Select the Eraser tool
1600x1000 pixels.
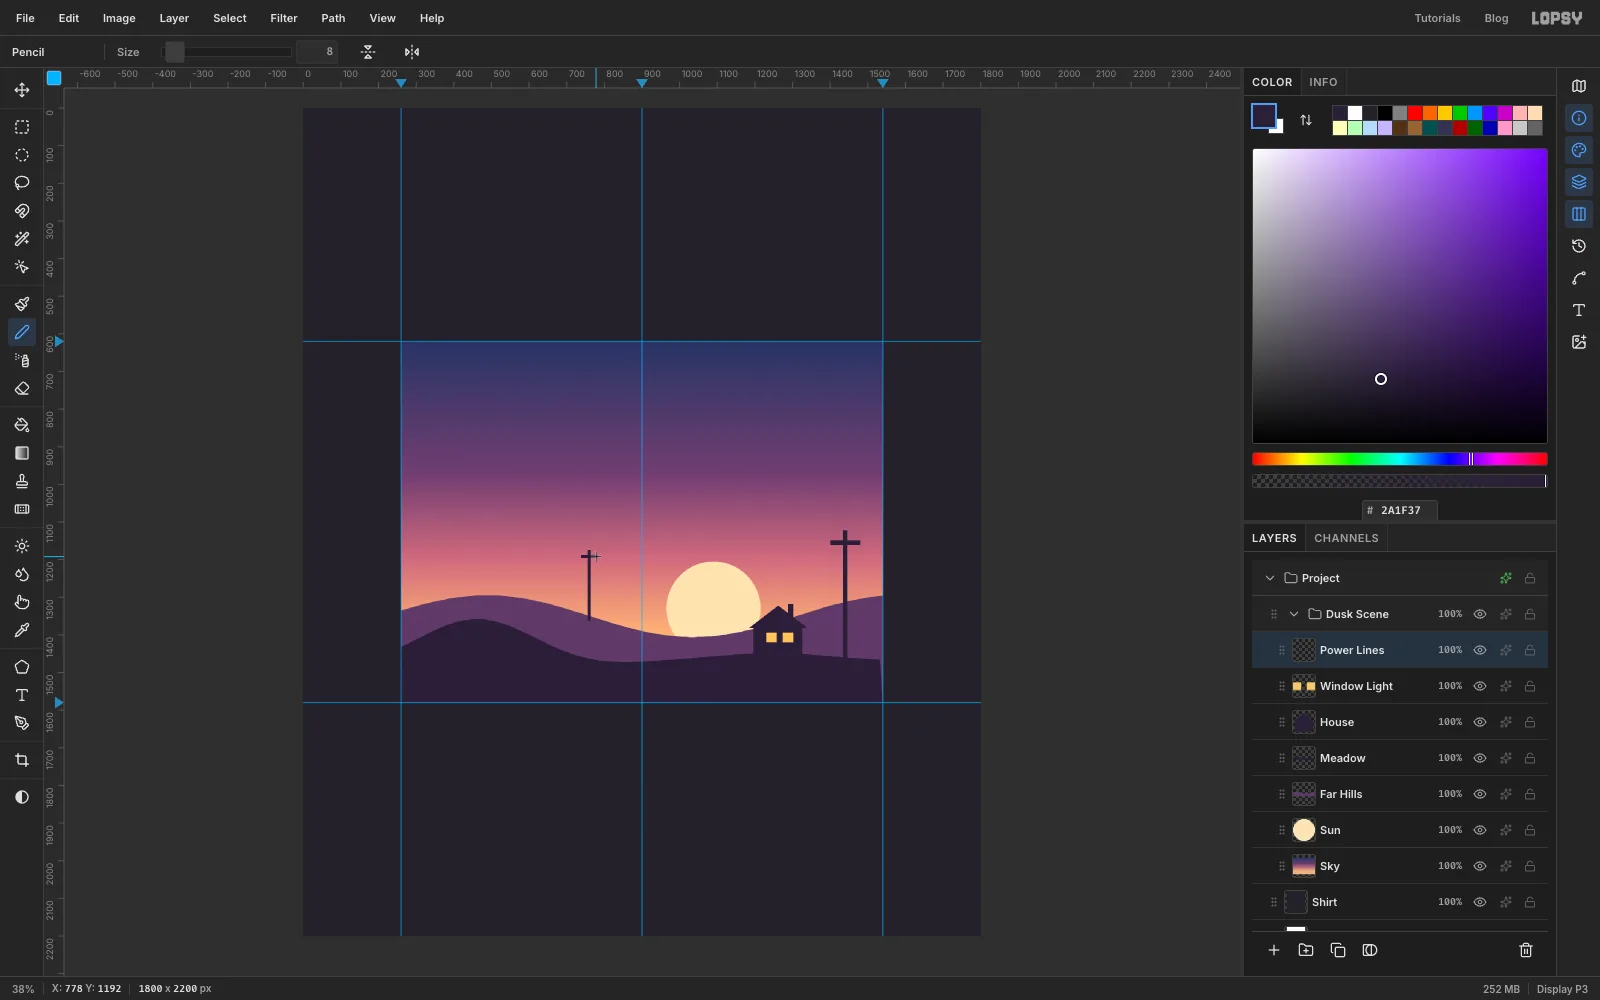point(21,389)
